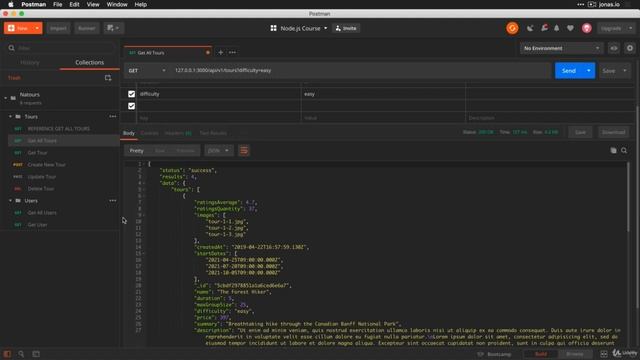This screenshot has width=640, height=360.
Task: Send the request
Action: 569,71
